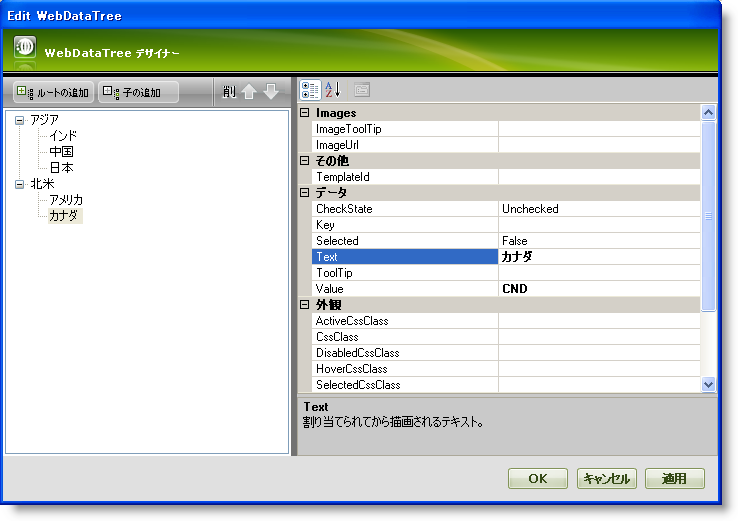This screenshot has height=521, width=738.
Task: Click the キャンセル cancel button
Action: [x=607, y=479]
